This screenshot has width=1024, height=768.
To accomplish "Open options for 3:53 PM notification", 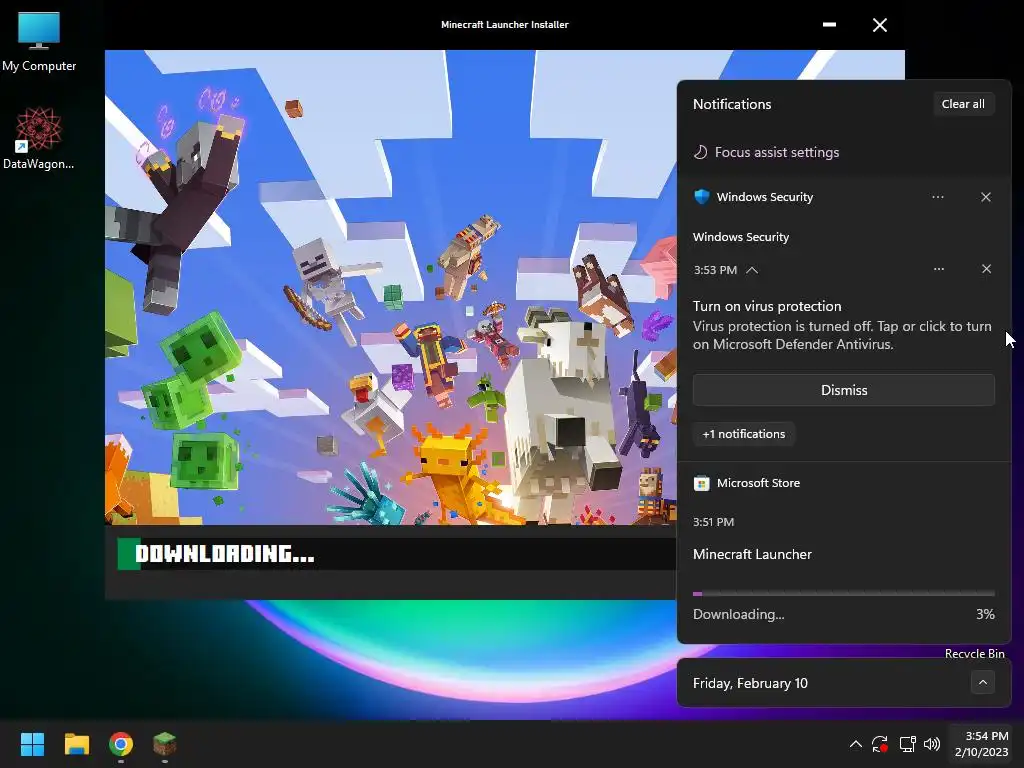I will pos(938,269).
